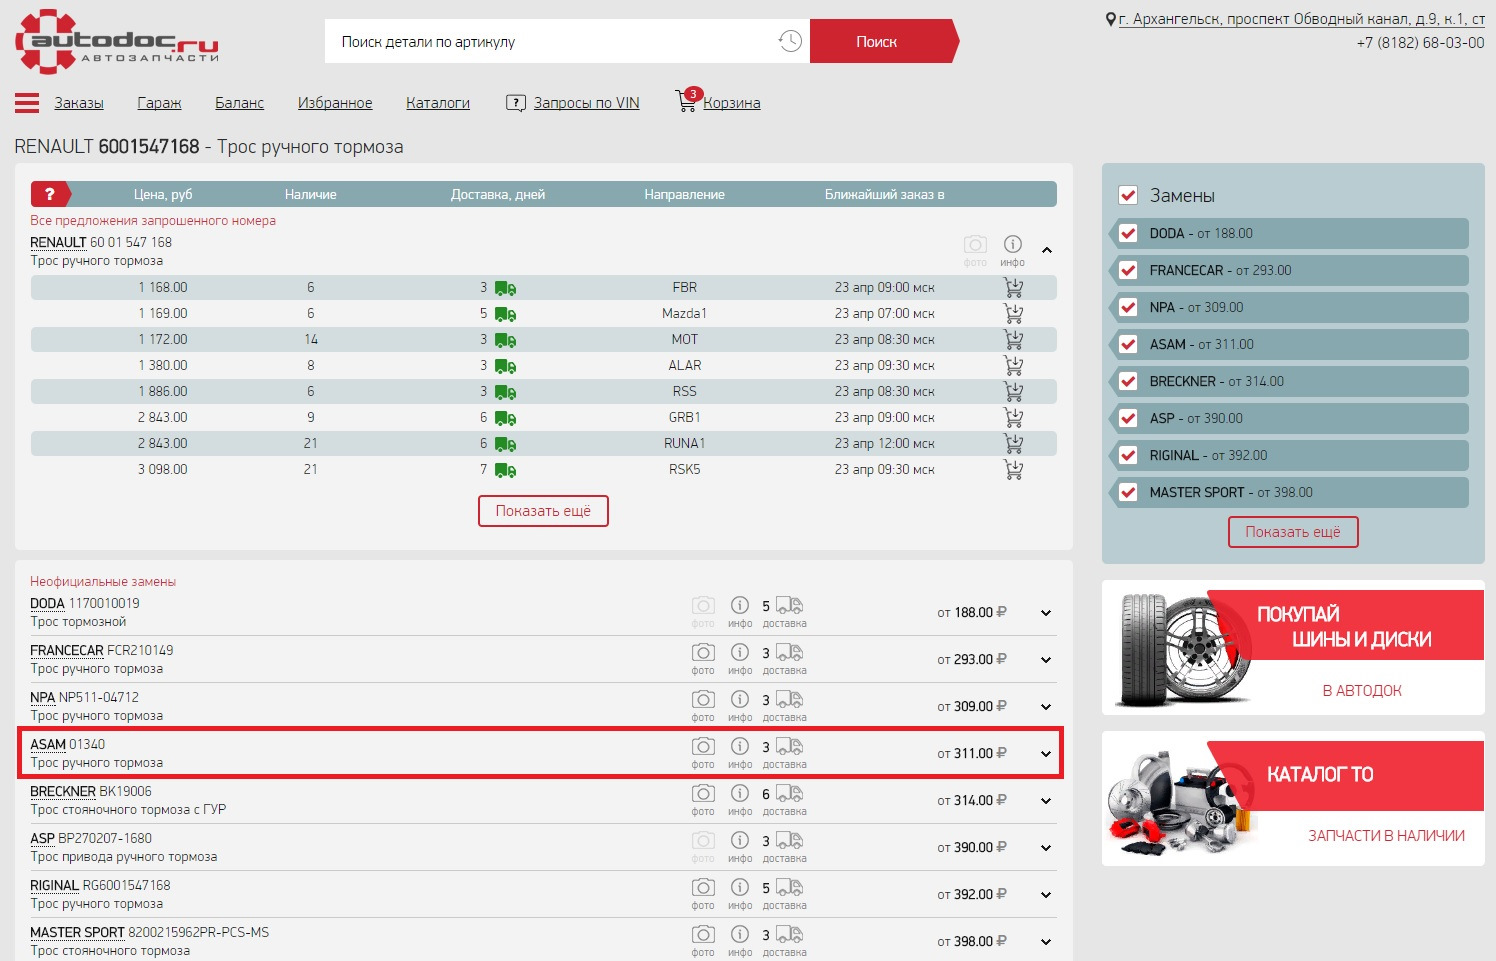The width and height of the screenshot is (1496, 961).
Task: Open the Заказы menu item
Action: (79, 103)
